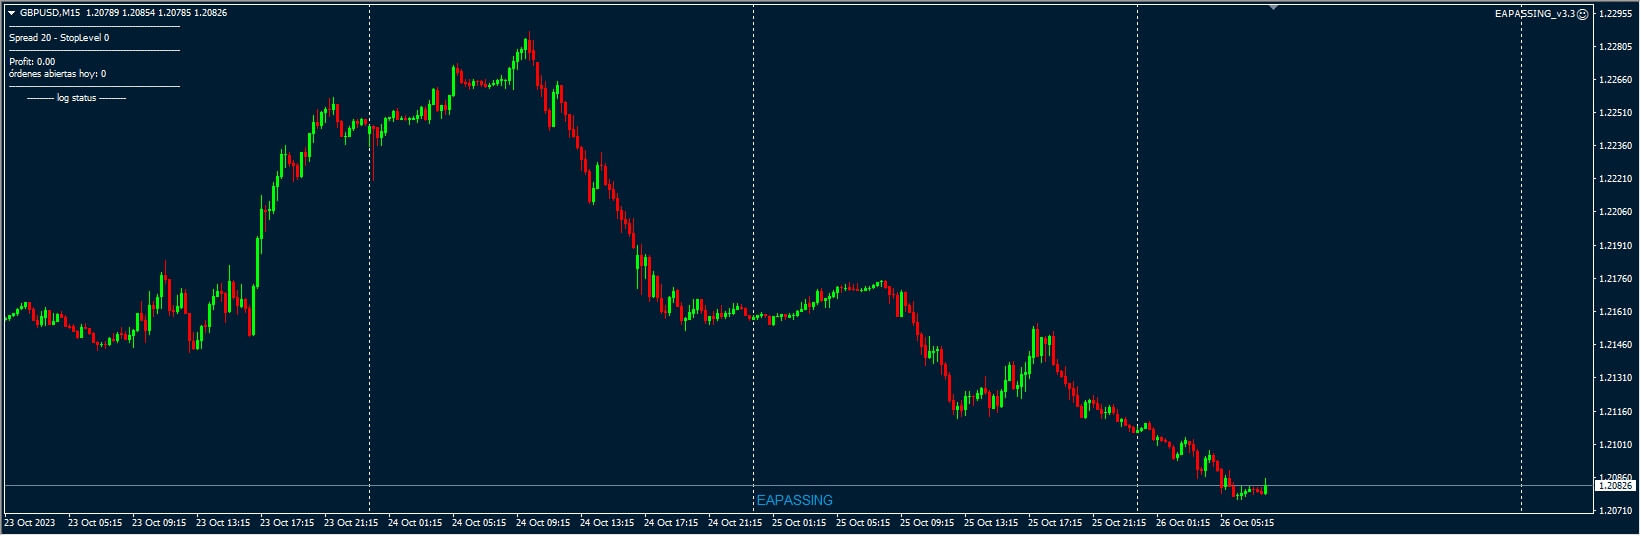Click the 'Spread 20 - StopLevel 0' line
The height and width of the screenshot is (536, 1641).
pos(59,38)
